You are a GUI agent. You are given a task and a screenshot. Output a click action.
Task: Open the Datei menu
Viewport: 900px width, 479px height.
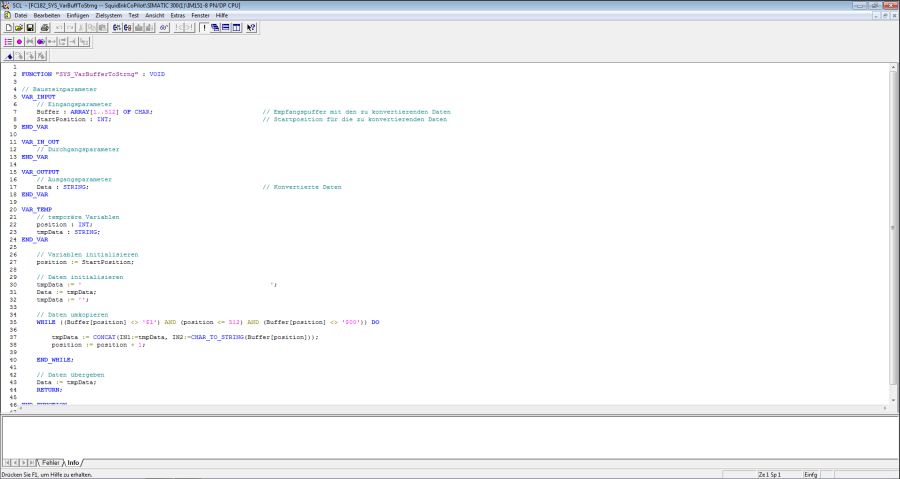click(20, 16)
